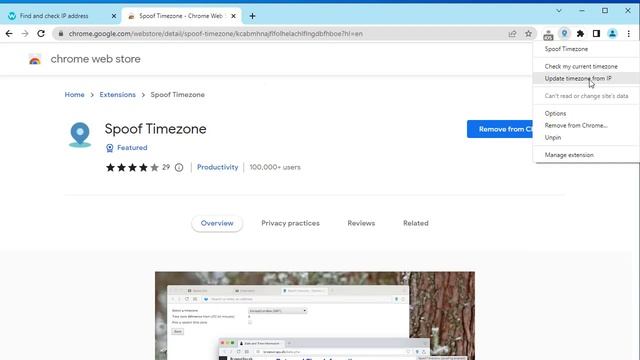
Task: Reload the current page
Action: click(x=41, y=34)
